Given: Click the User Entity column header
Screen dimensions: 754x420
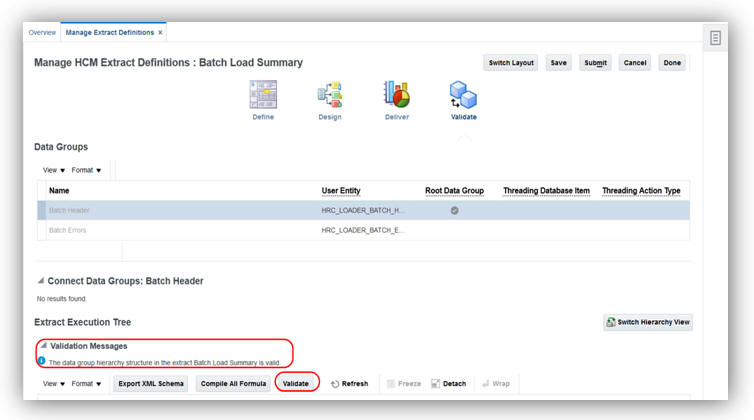Looking at the screenshot, I should [x=341, y=191].
